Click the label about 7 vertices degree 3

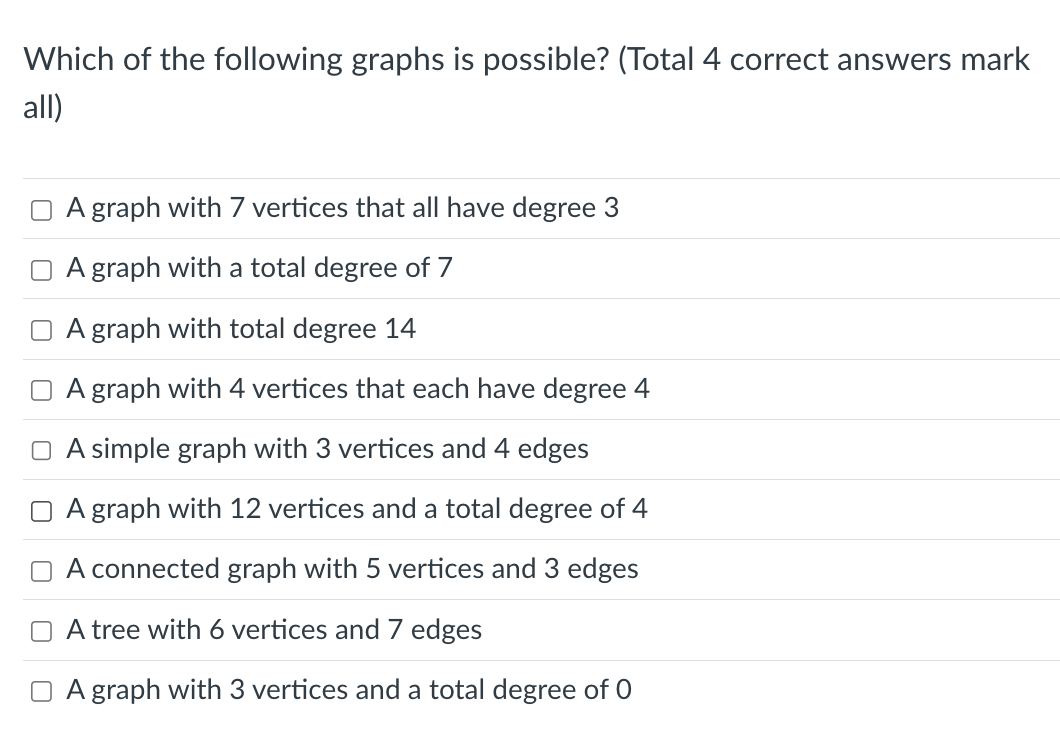pyautogui.click(x=343, y=208)
